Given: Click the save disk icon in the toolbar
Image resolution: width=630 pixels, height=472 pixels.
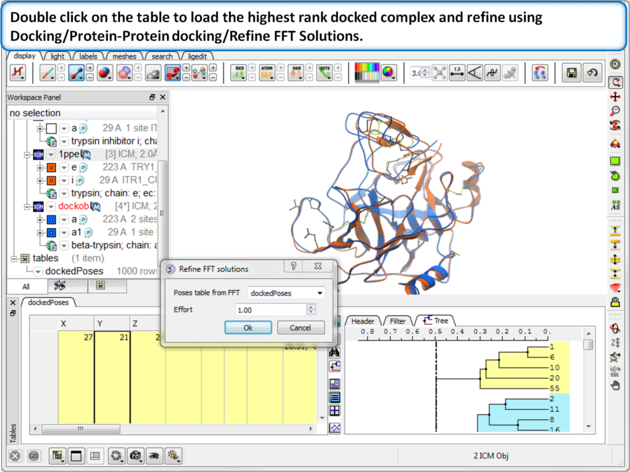Looking at the screenshot, I should coord(571,73).
